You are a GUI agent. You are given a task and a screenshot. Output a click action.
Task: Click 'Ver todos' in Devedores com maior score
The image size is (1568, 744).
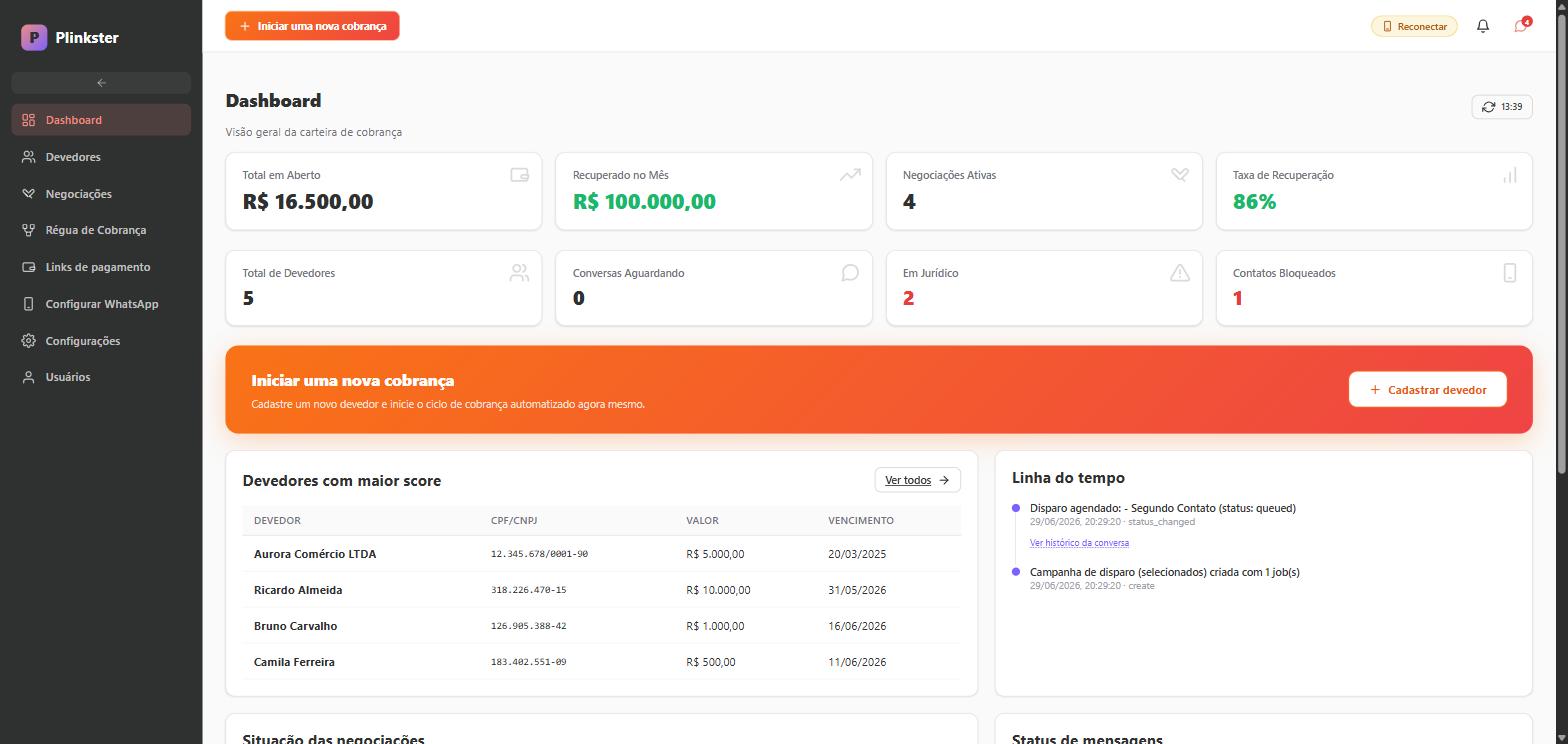click(x=917, y=480)
